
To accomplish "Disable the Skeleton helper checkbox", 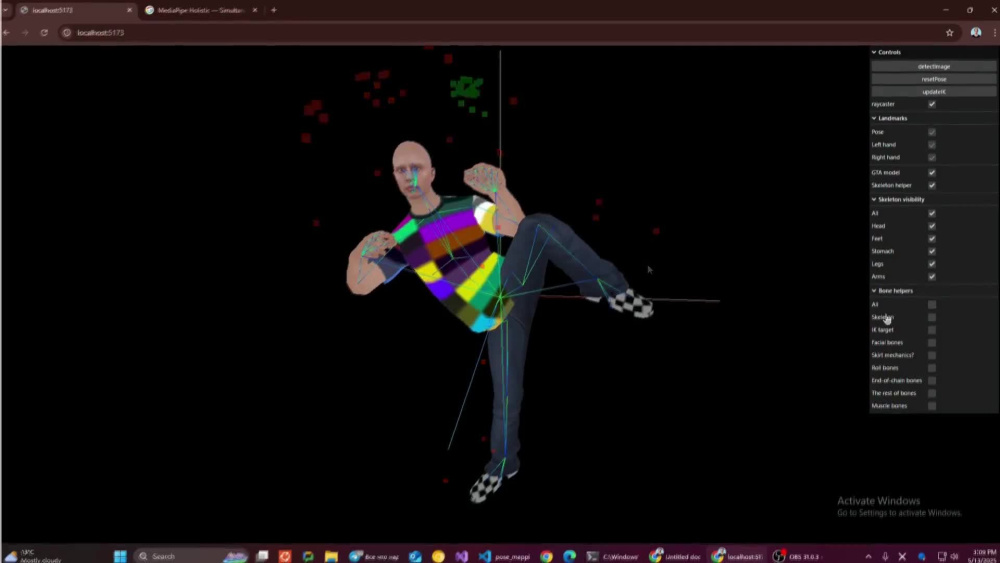I will pyautogui.click(x=932, y=185).
